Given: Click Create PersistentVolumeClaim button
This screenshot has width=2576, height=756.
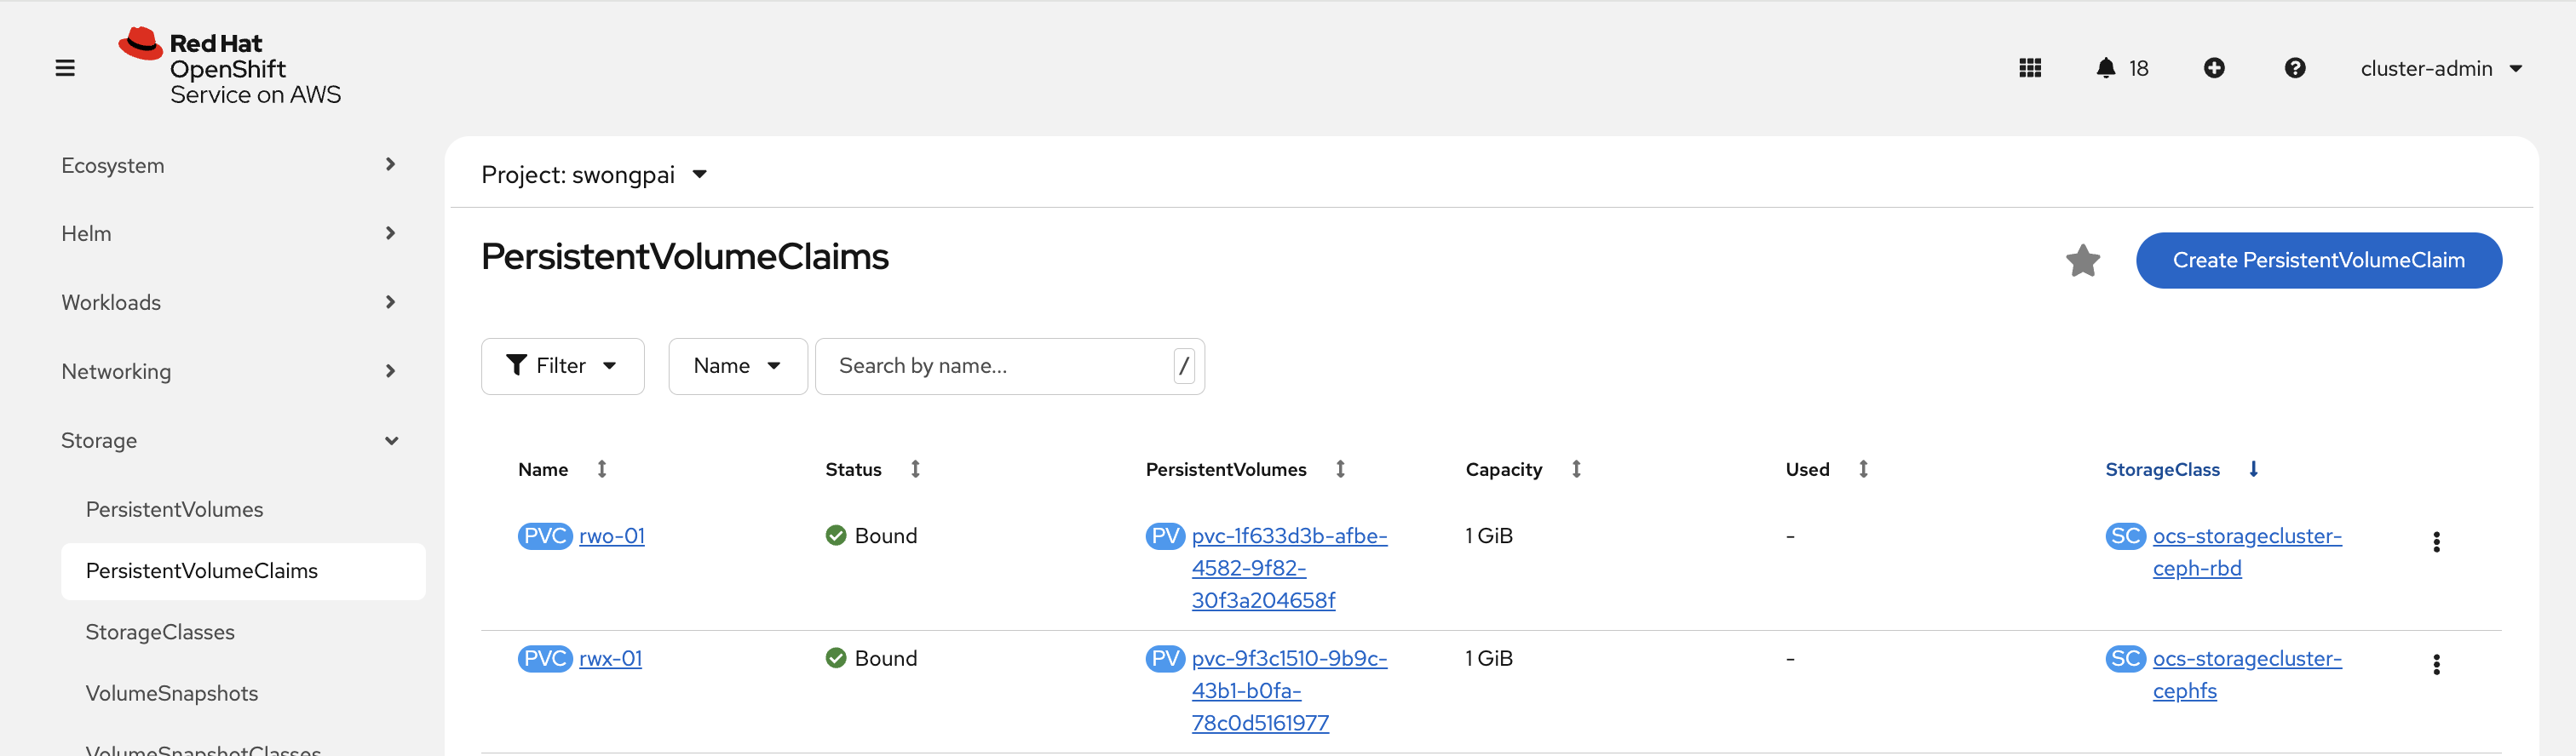Looking at the screenshot, I should pos(2318,260).
